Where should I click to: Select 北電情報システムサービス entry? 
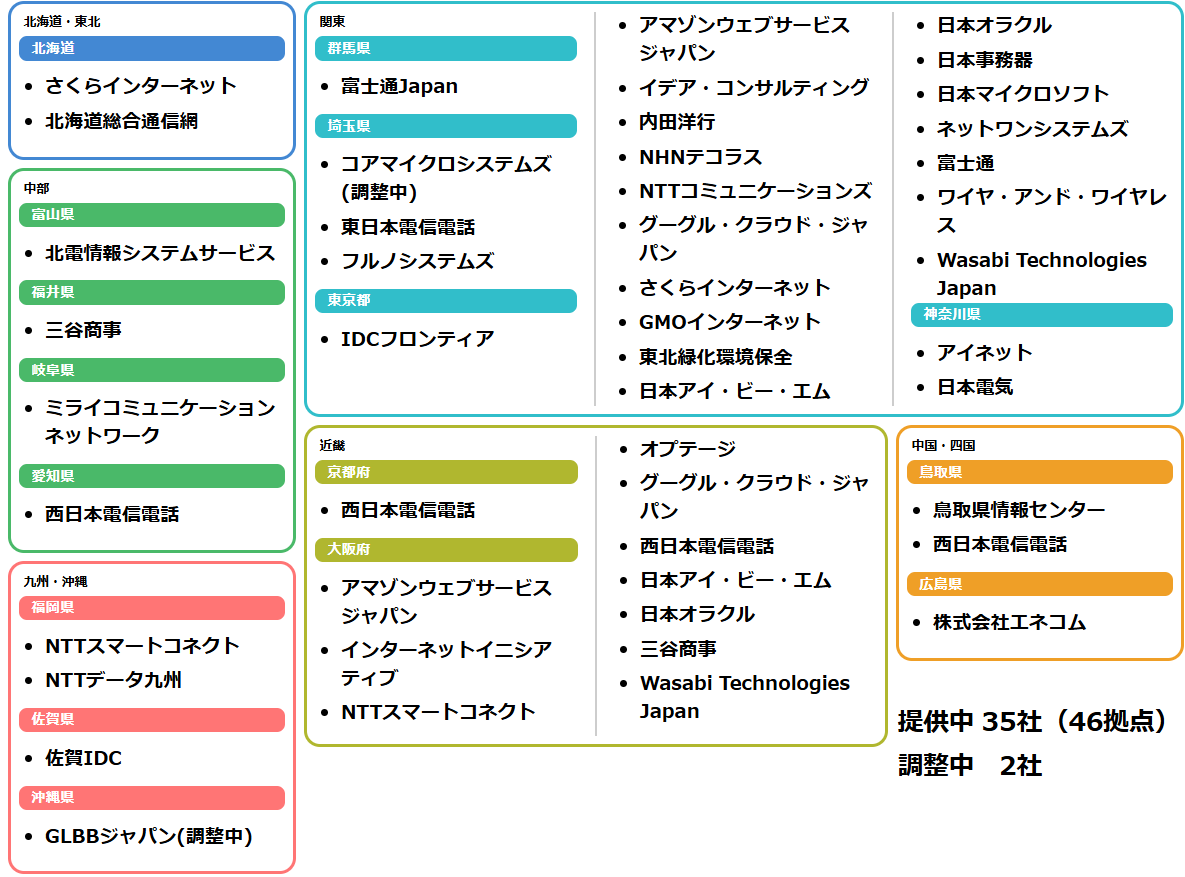(160, 253)
